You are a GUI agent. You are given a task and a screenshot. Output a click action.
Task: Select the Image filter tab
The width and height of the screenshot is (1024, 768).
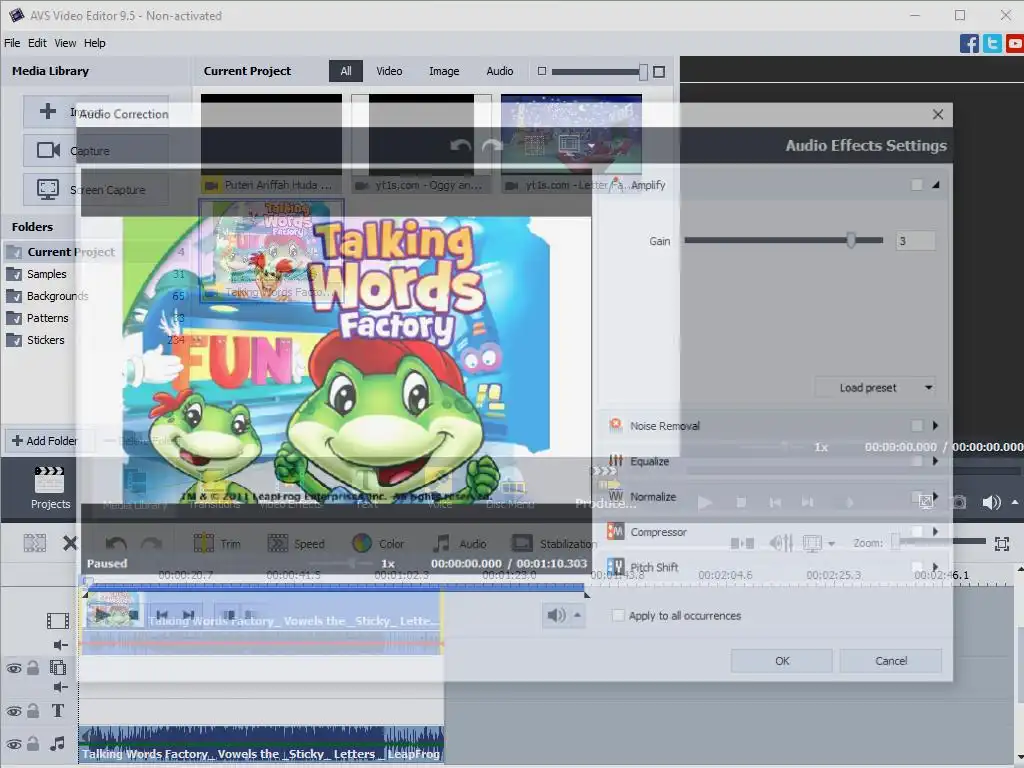tap(443, 71)
